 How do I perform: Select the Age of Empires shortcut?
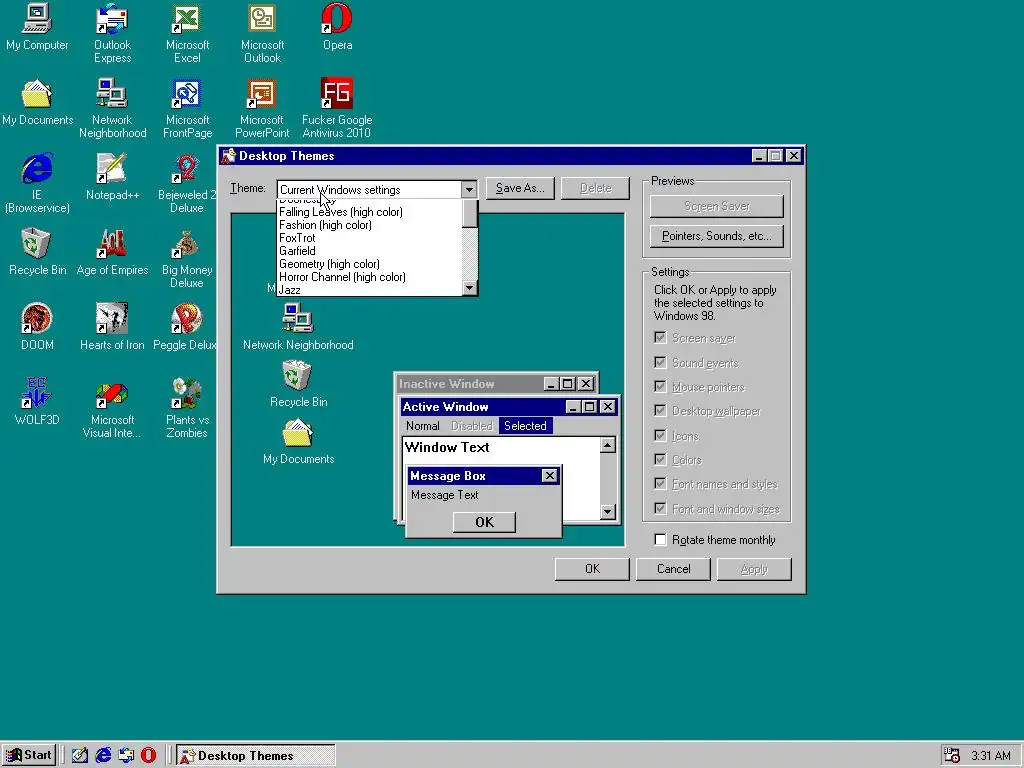(112, 251)
